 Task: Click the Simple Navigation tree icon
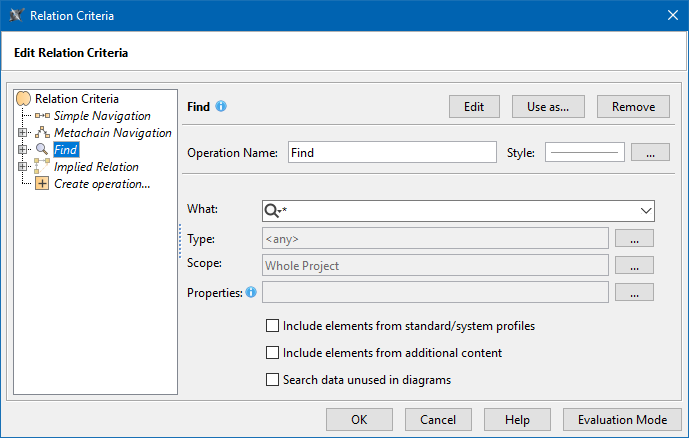[42, 116]
